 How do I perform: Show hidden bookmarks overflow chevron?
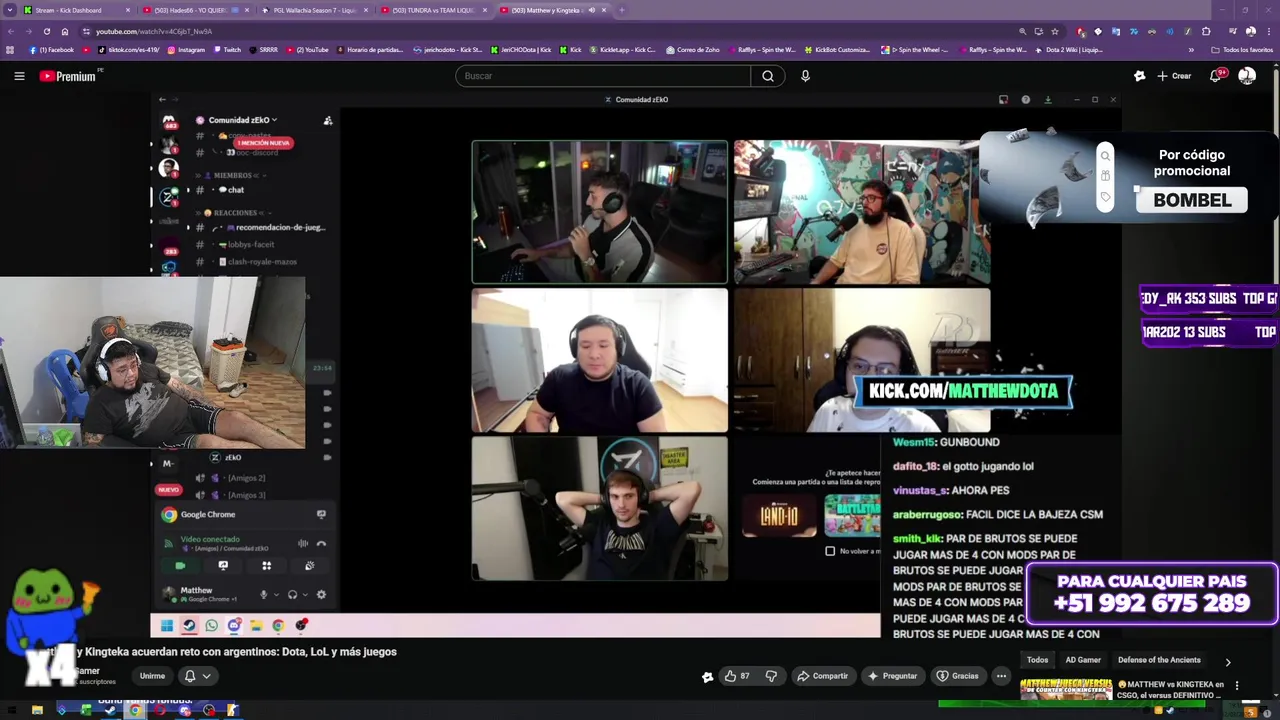tap(1191, 50)
